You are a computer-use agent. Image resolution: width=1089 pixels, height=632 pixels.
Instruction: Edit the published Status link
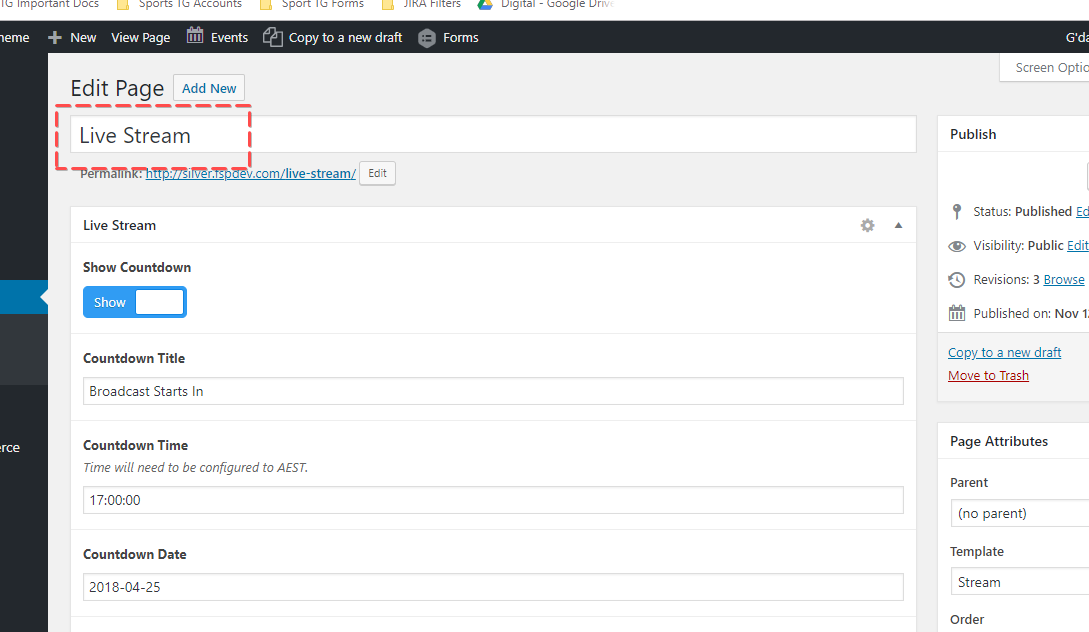click(x=1082, y=211)
